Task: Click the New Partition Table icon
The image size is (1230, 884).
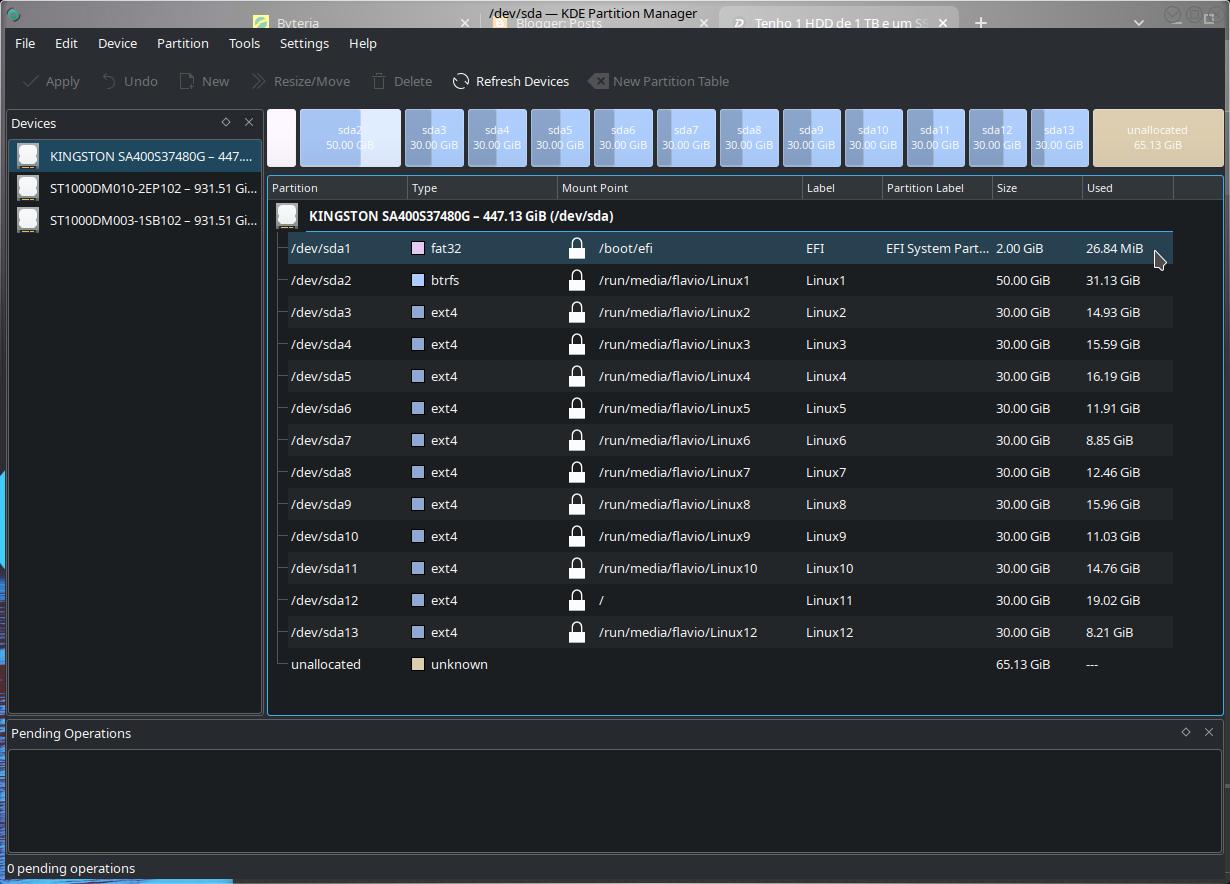Action: pos(597,81)
